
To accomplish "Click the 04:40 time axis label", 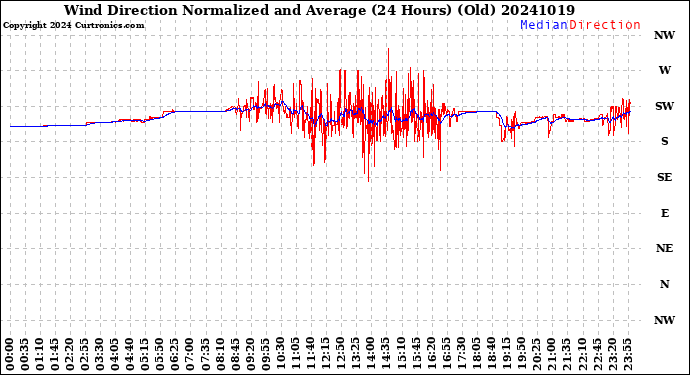I will point(130,355).
